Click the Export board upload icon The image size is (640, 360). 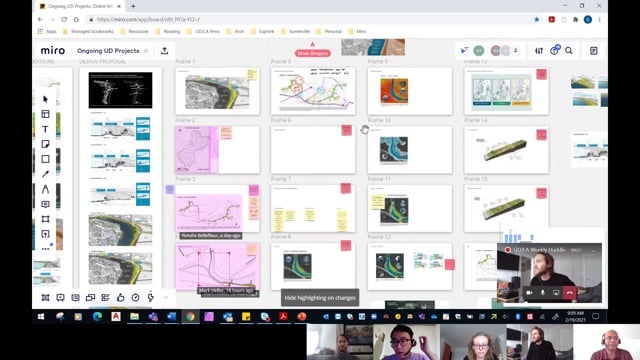pos(164,51)
